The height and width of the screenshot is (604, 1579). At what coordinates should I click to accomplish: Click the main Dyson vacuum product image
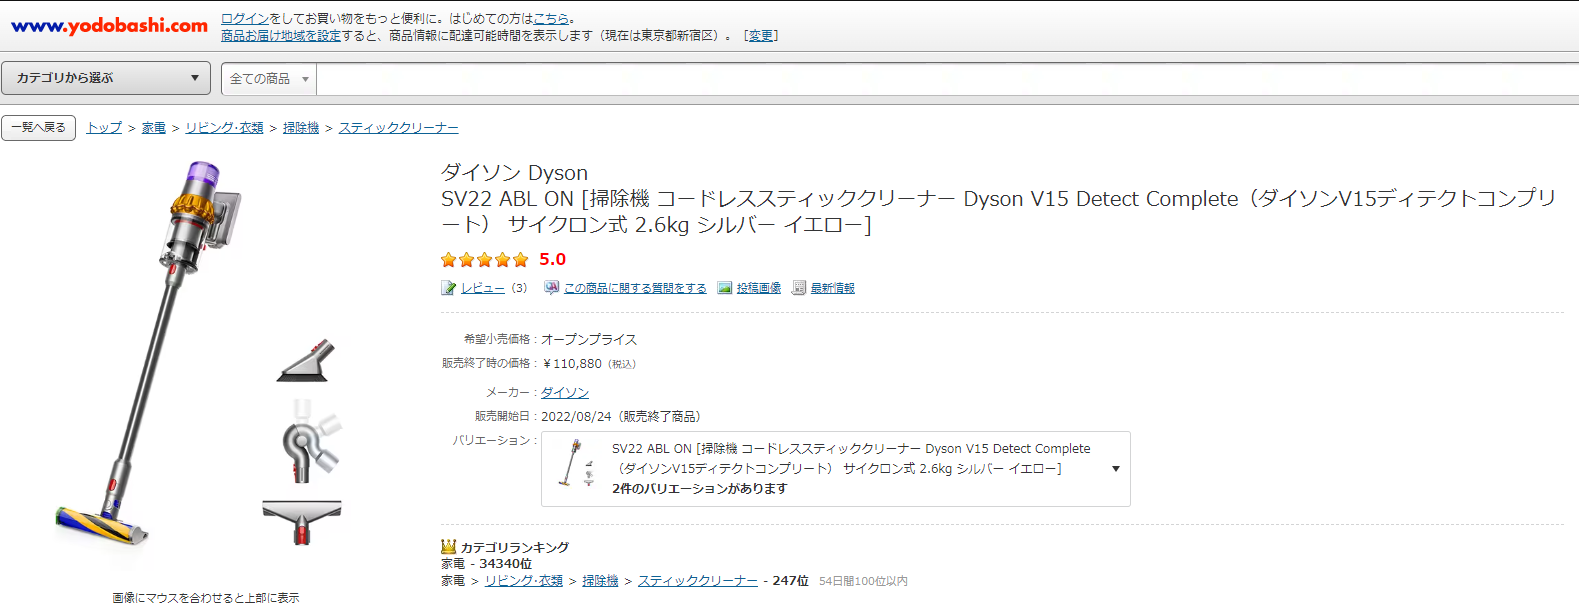click(x=150, y=355)
